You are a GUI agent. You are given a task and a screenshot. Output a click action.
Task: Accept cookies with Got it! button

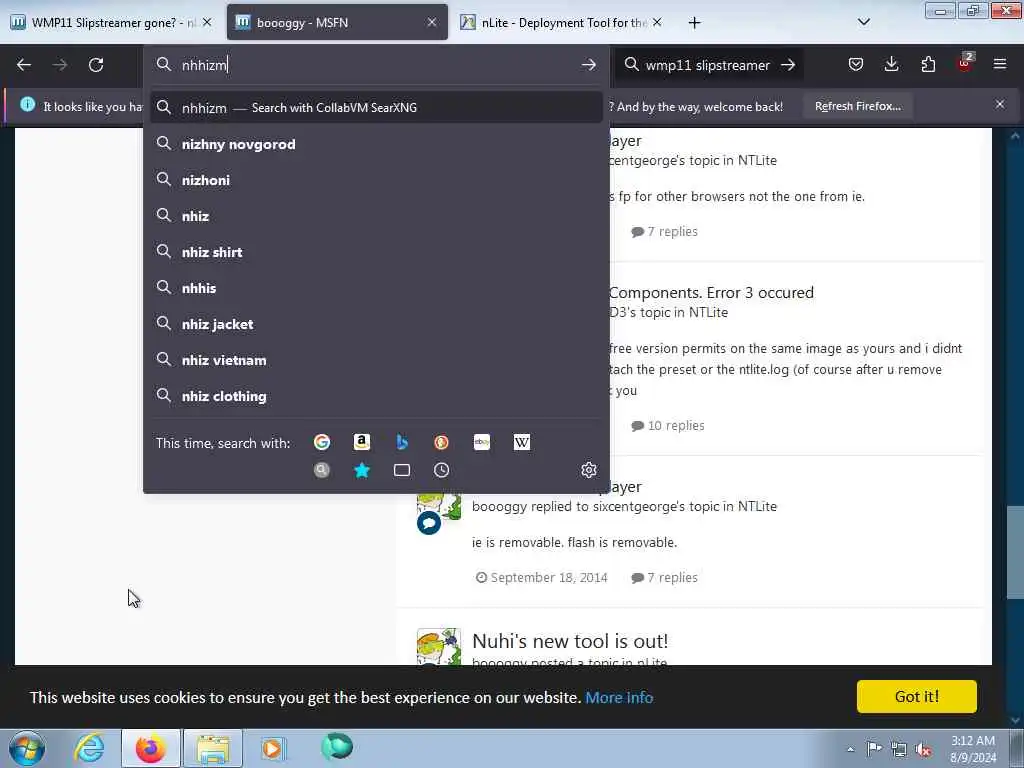[x=916, y=696]
